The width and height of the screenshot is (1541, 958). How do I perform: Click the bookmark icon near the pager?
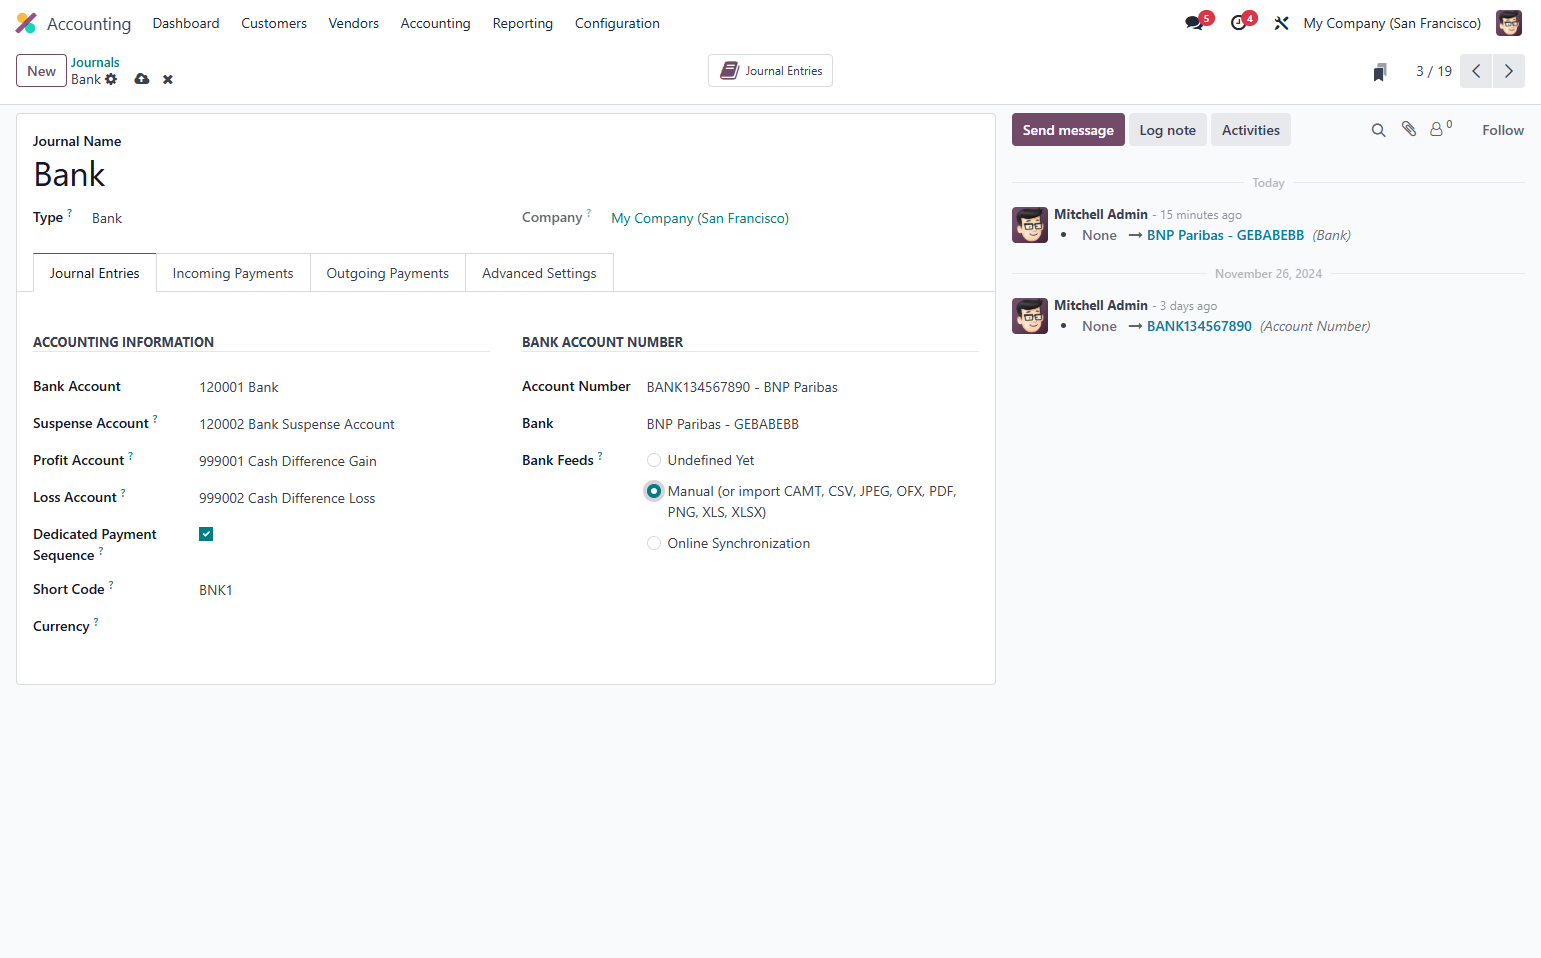coord(1380,72)
